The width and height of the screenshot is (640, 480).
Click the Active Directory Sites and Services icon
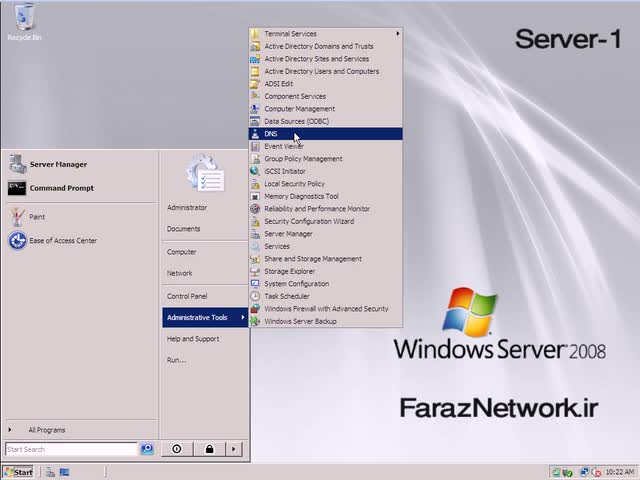point(255,59)
